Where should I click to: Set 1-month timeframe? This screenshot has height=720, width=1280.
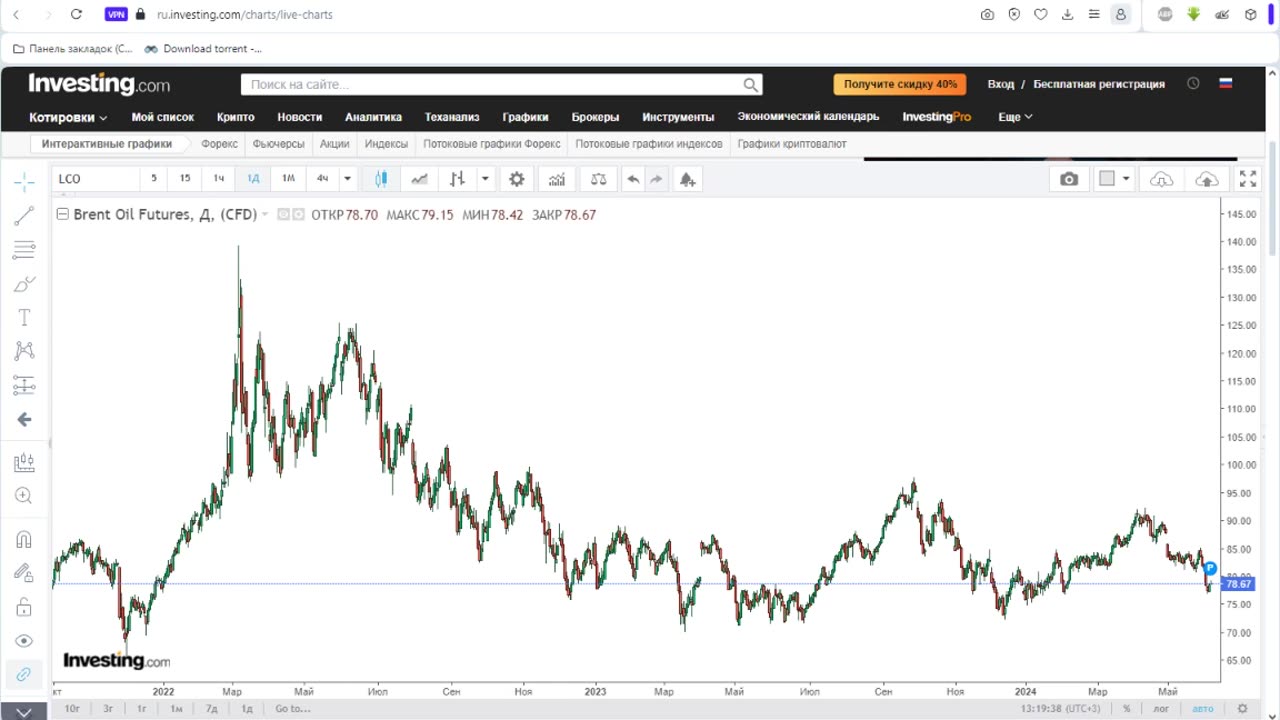(288, 178)
